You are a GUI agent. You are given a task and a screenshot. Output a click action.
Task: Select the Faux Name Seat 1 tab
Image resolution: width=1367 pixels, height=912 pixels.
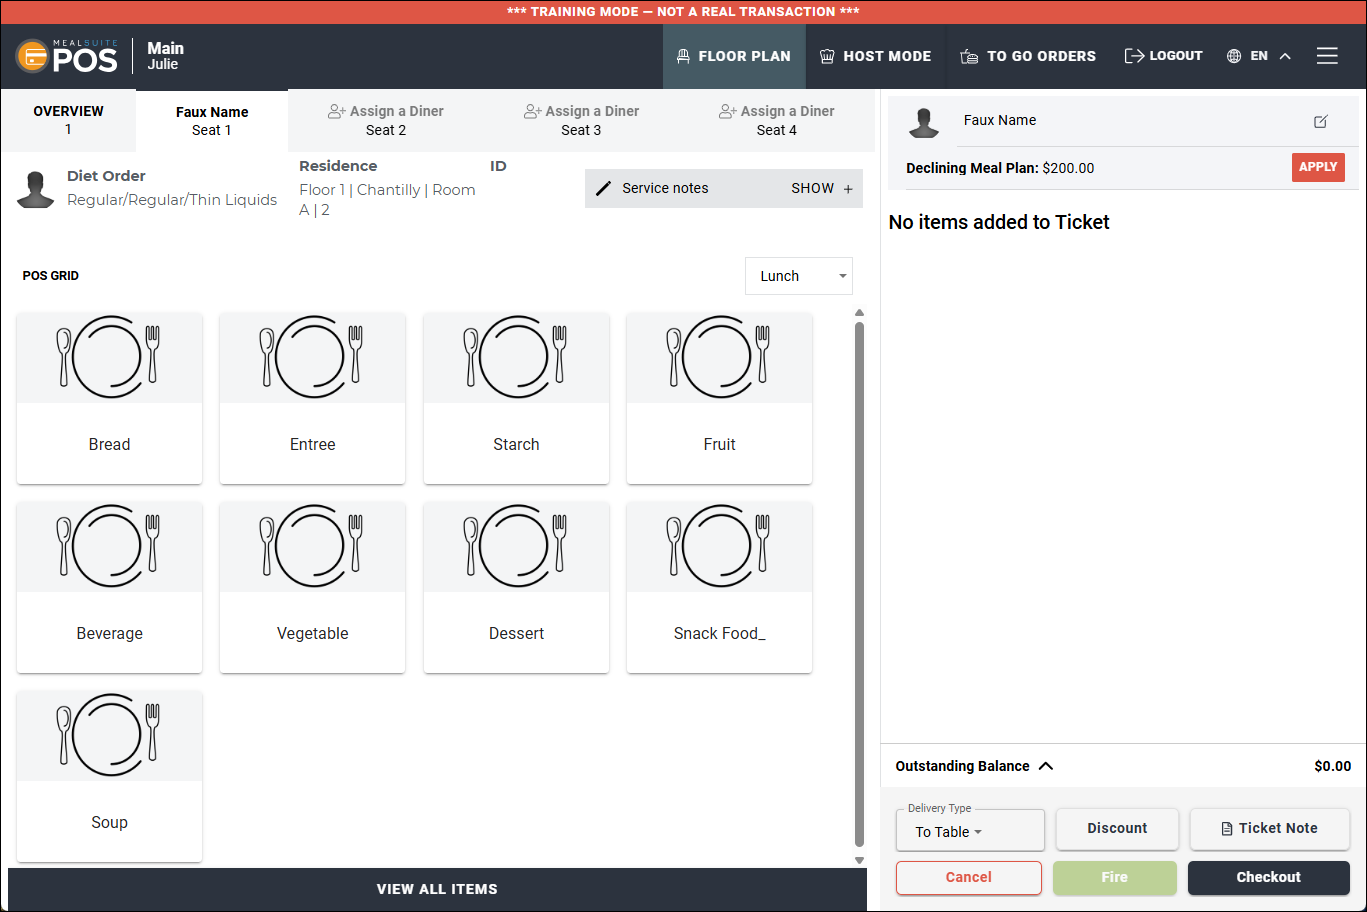pyautogui.click(x=212, y=120)
